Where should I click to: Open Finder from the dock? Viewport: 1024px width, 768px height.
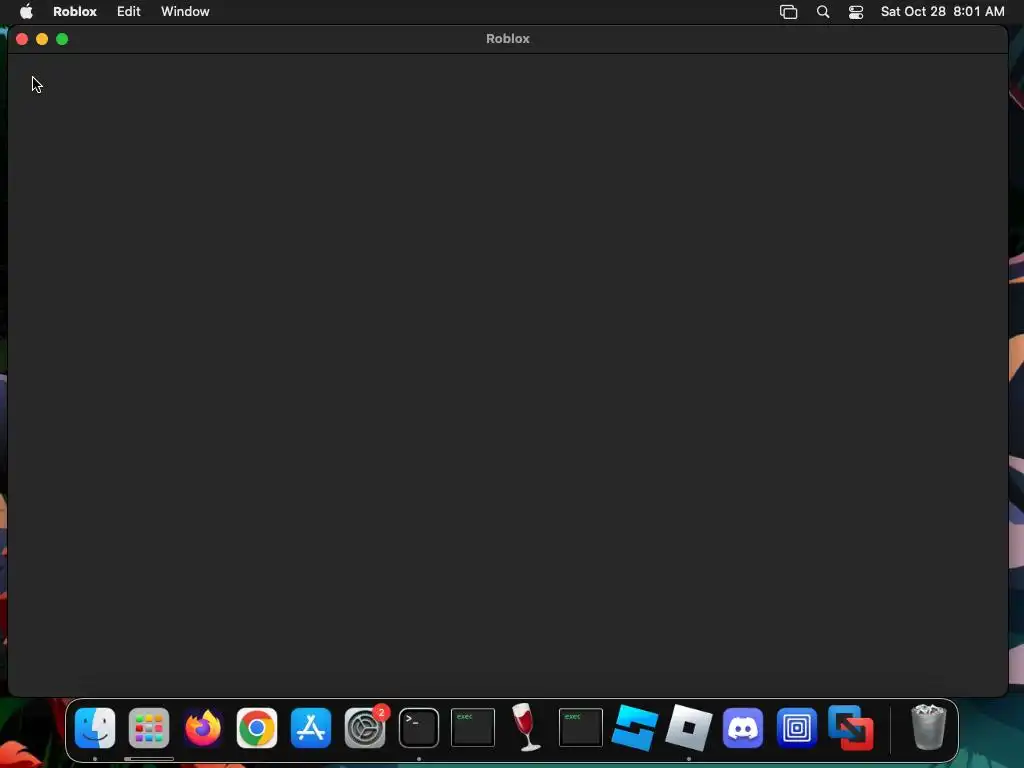pyautogui.click(x=95, y=728)
